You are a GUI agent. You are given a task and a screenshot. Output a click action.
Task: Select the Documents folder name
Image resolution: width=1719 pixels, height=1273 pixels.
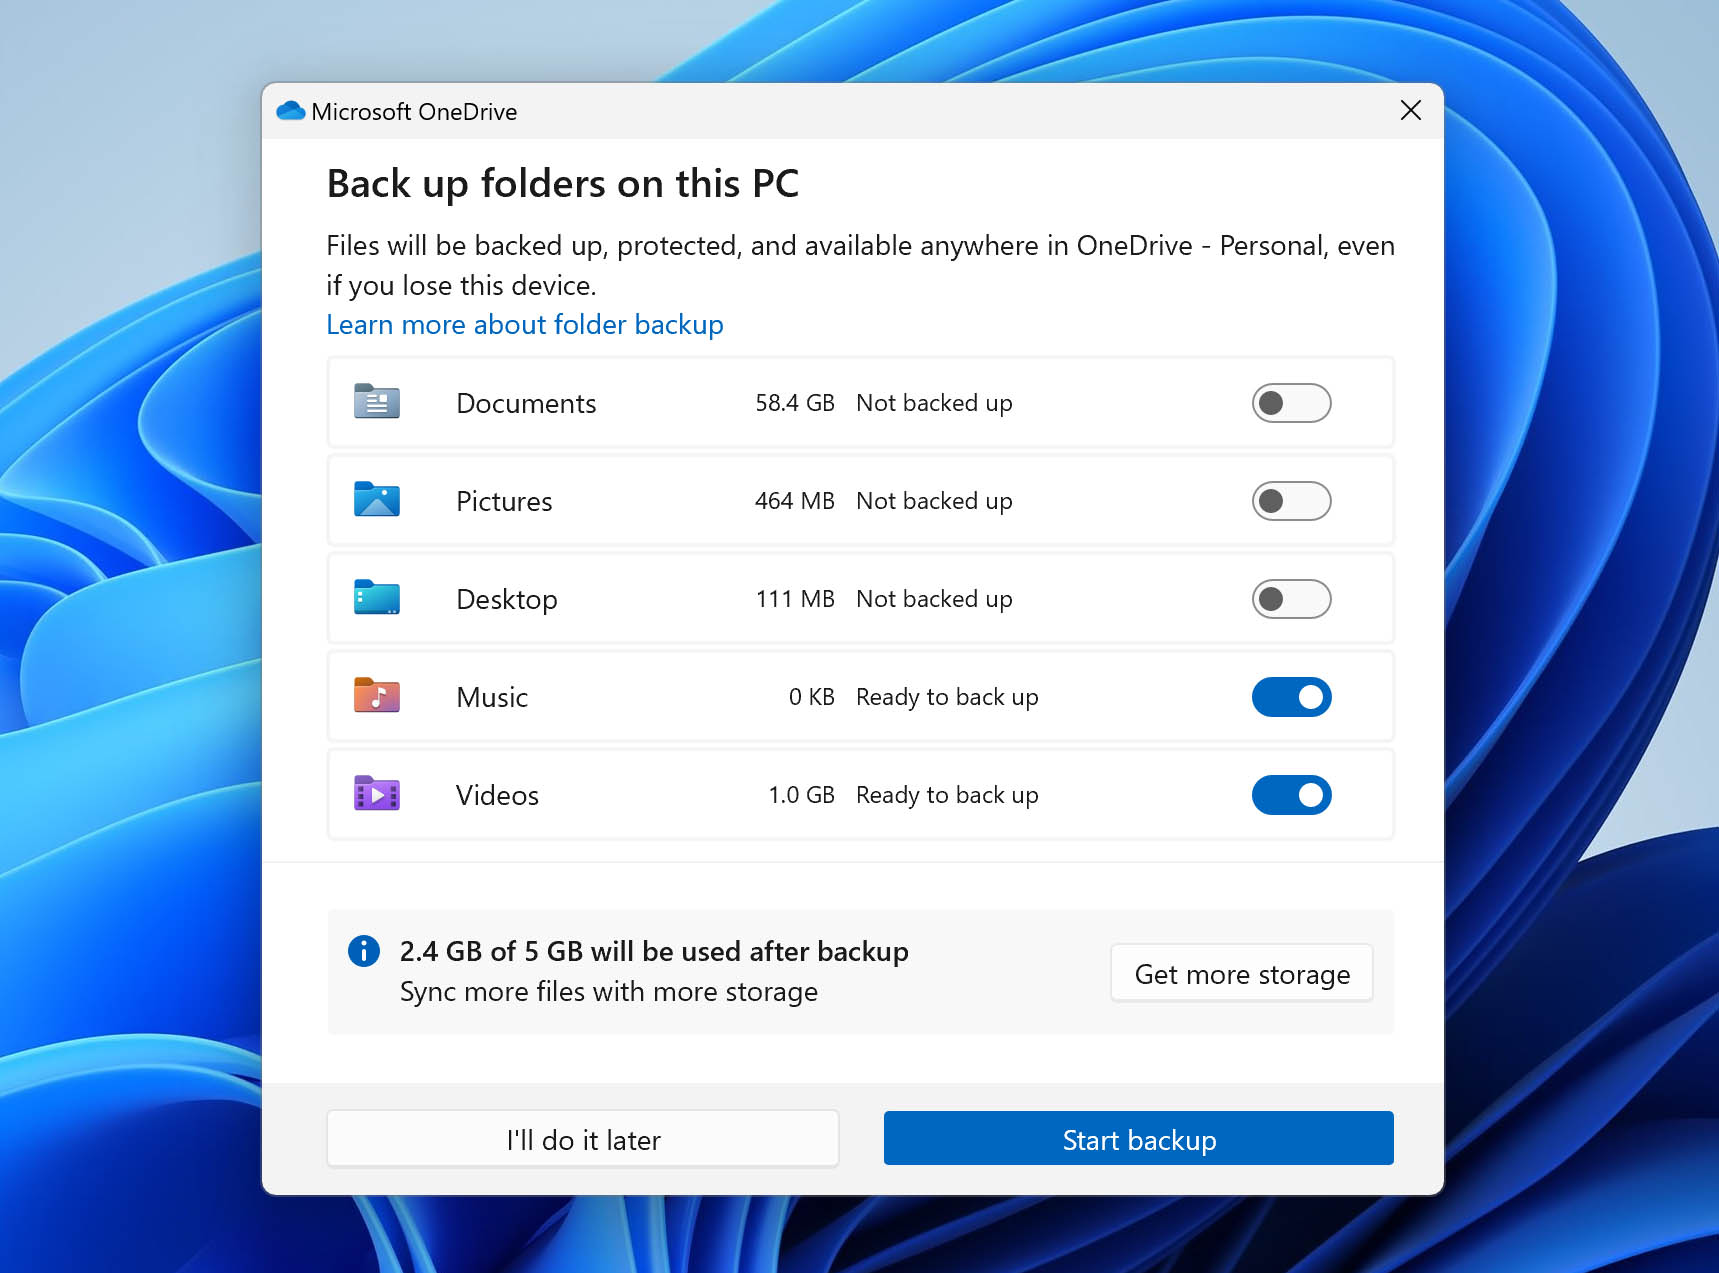point(526,403)
